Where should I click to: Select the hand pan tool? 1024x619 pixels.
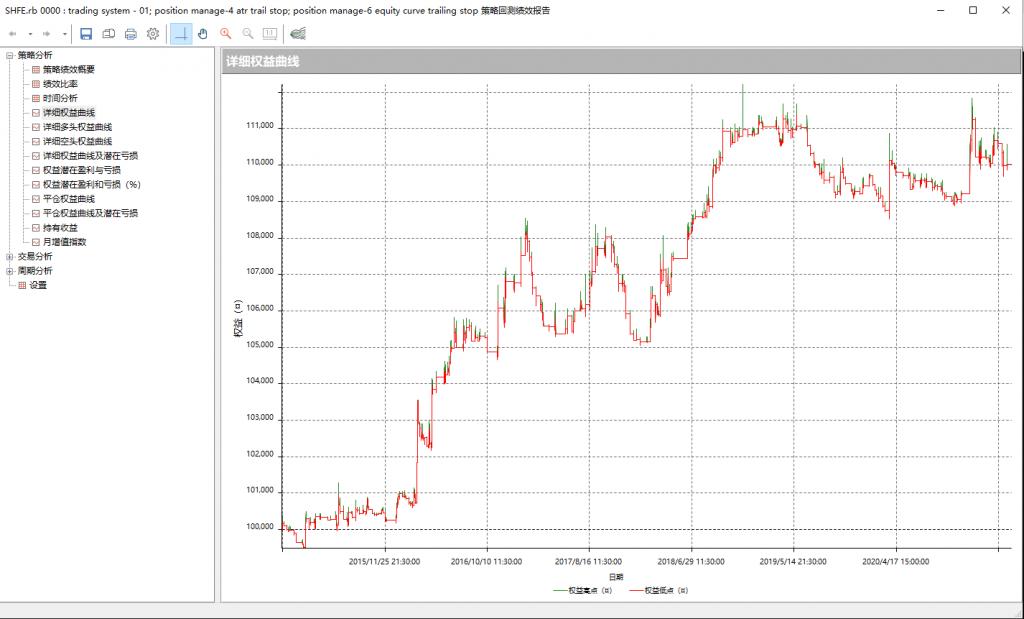coord(203,34)
